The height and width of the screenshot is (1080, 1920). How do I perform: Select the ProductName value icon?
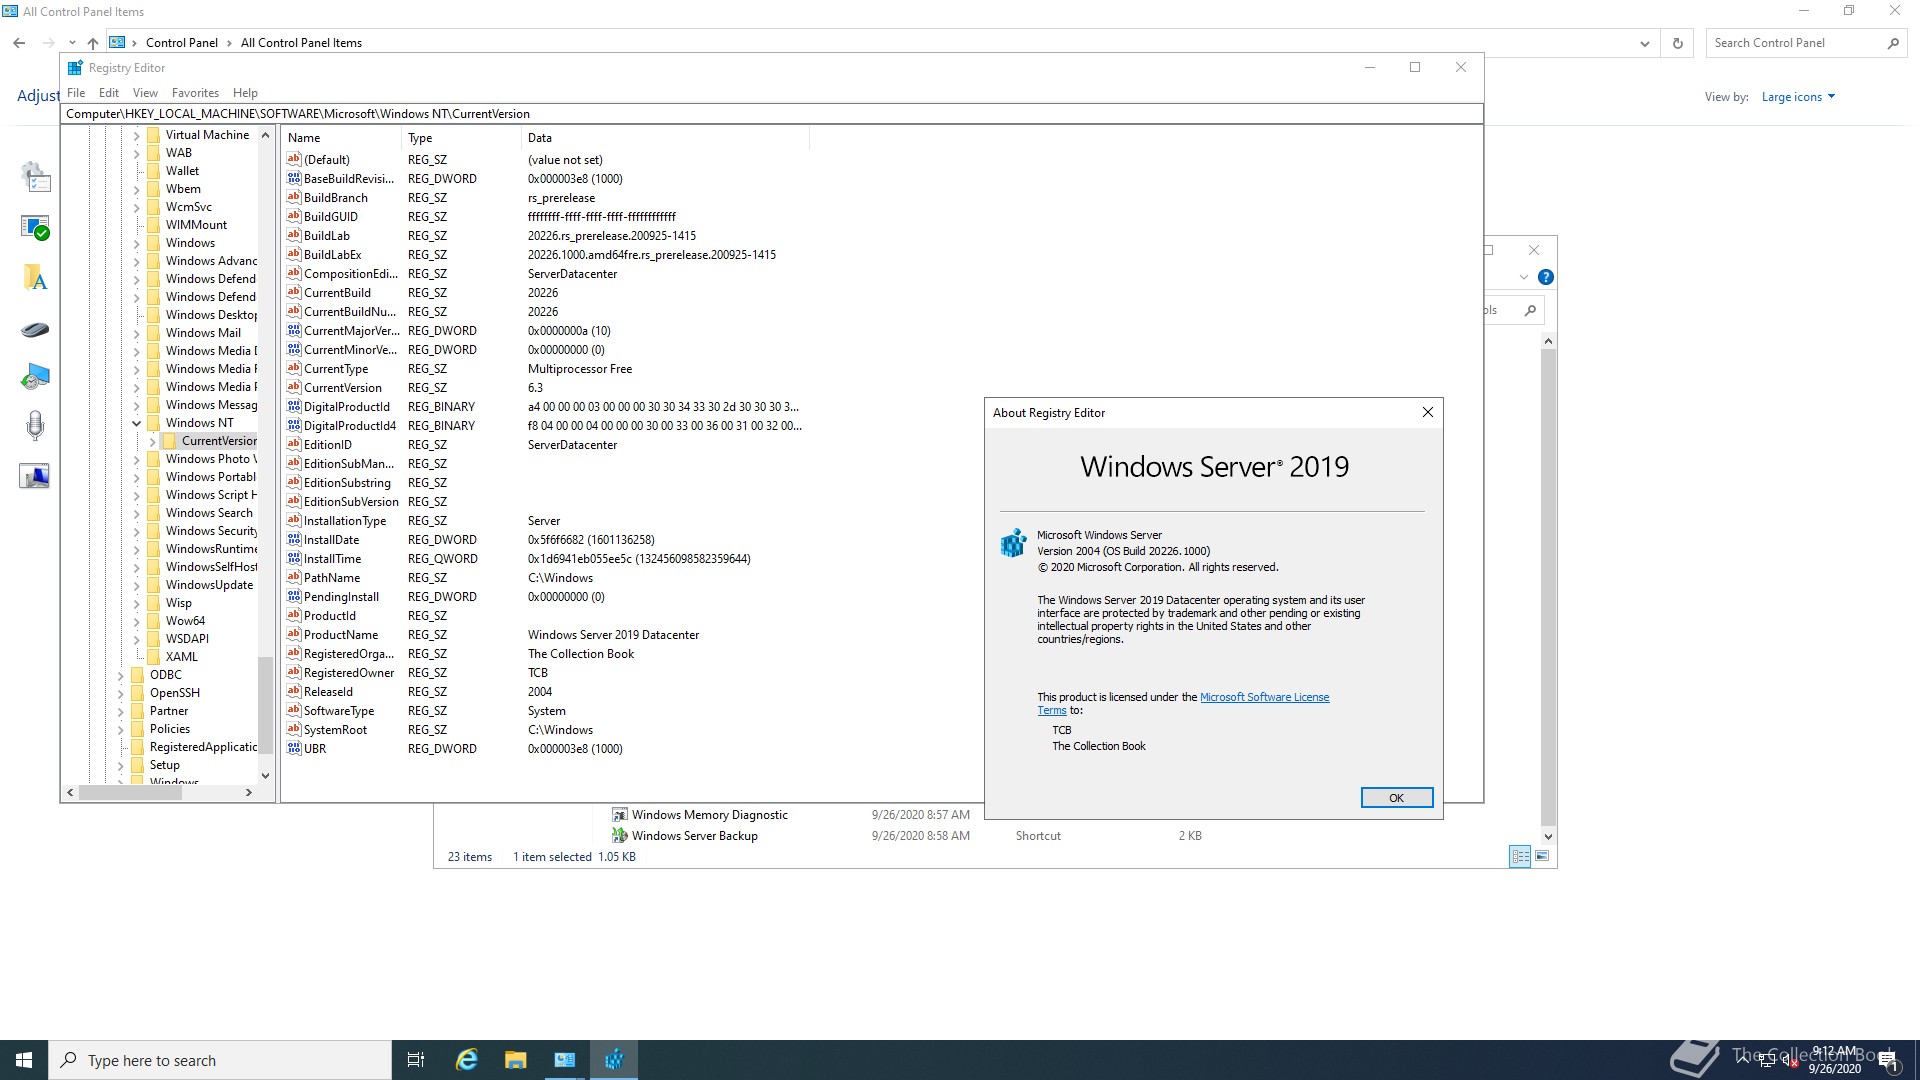click(294, 634)
